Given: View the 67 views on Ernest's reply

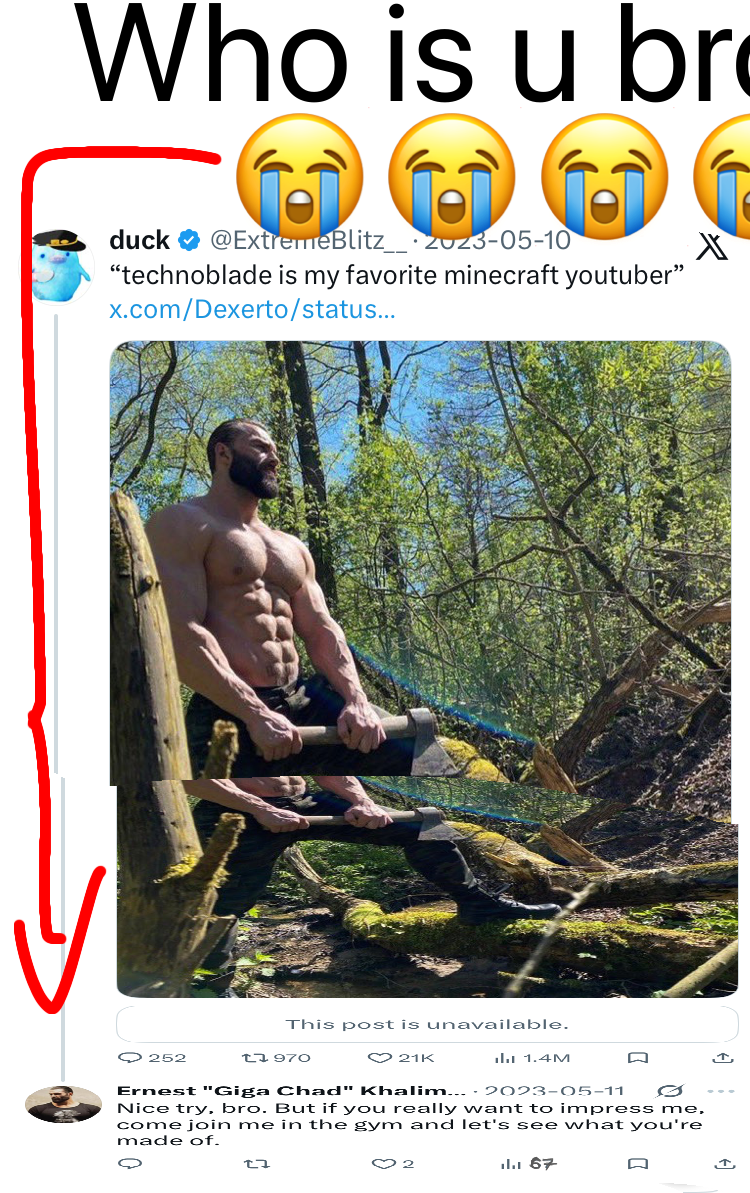Looking at the screenshot, I should pyautogui.click(x=529, y=1163).
